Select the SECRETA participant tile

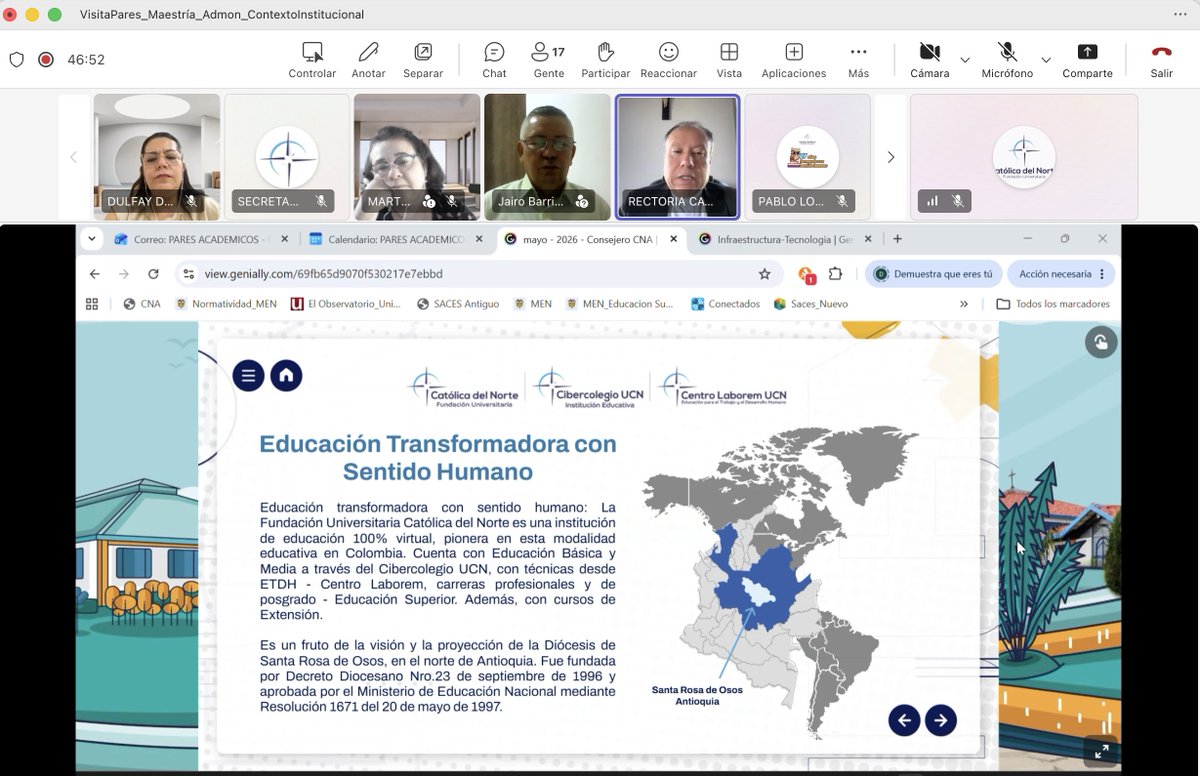coord(287,157)
